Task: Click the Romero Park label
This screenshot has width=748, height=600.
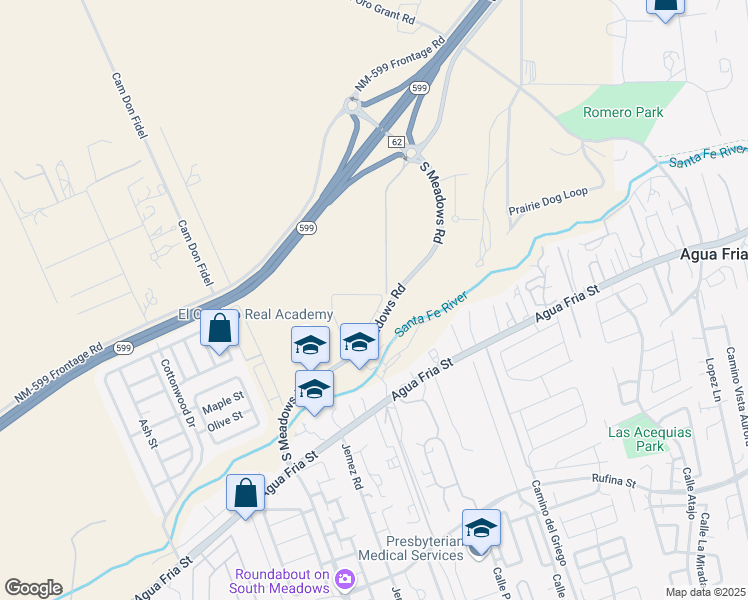Action: 623,113
